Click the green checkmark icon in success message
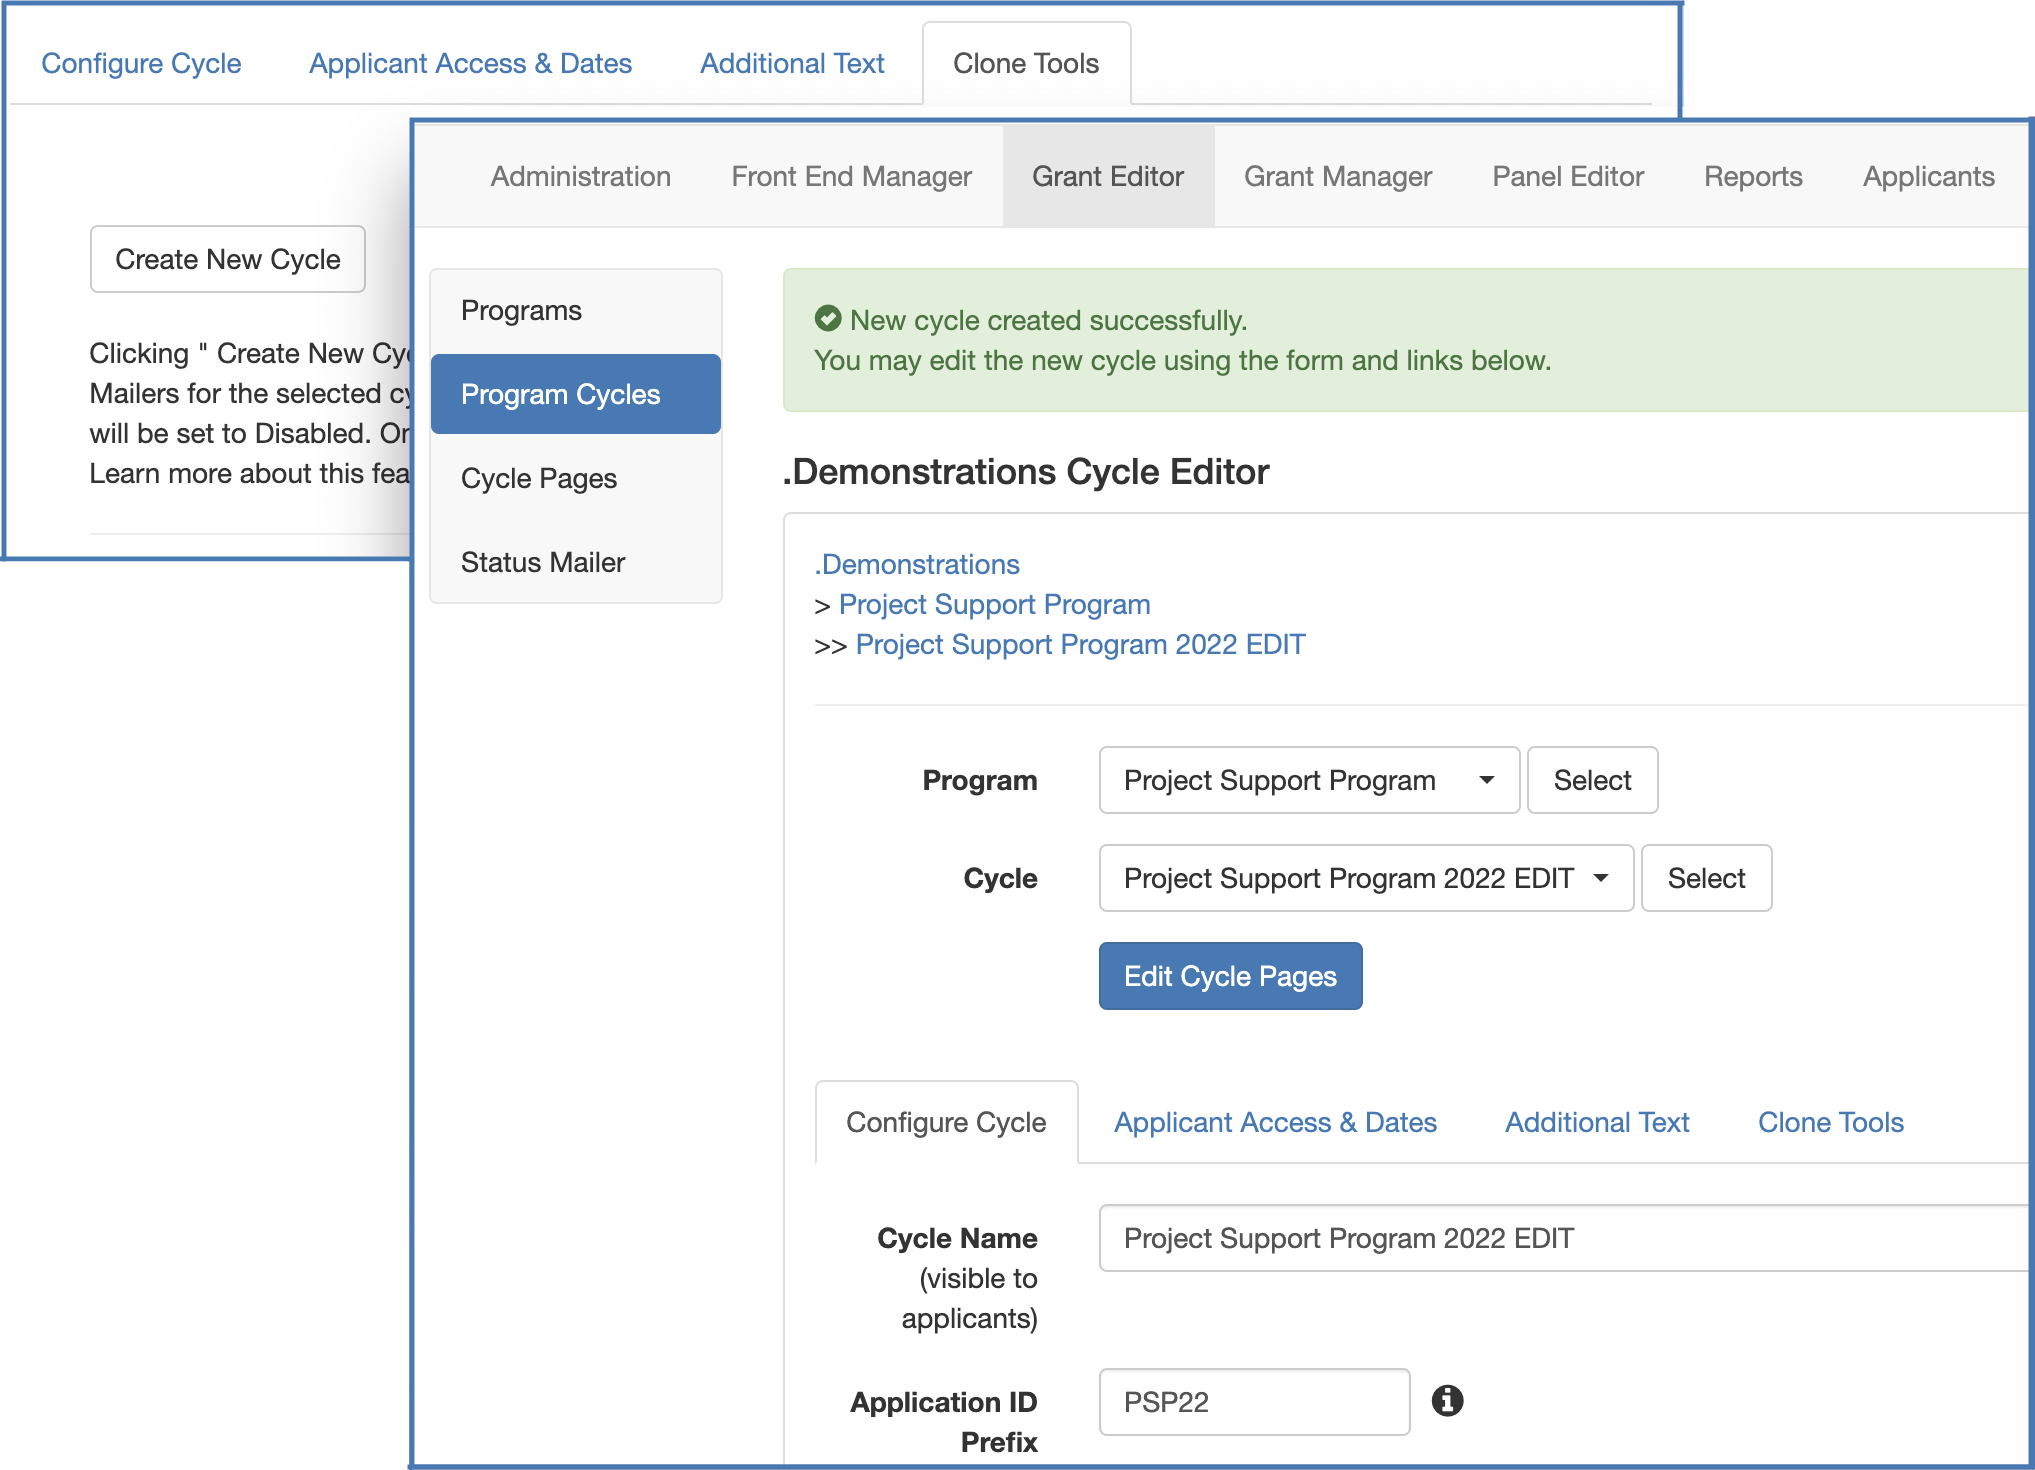This screenshot has width=2035, height=1470. [x=828, y=319]
